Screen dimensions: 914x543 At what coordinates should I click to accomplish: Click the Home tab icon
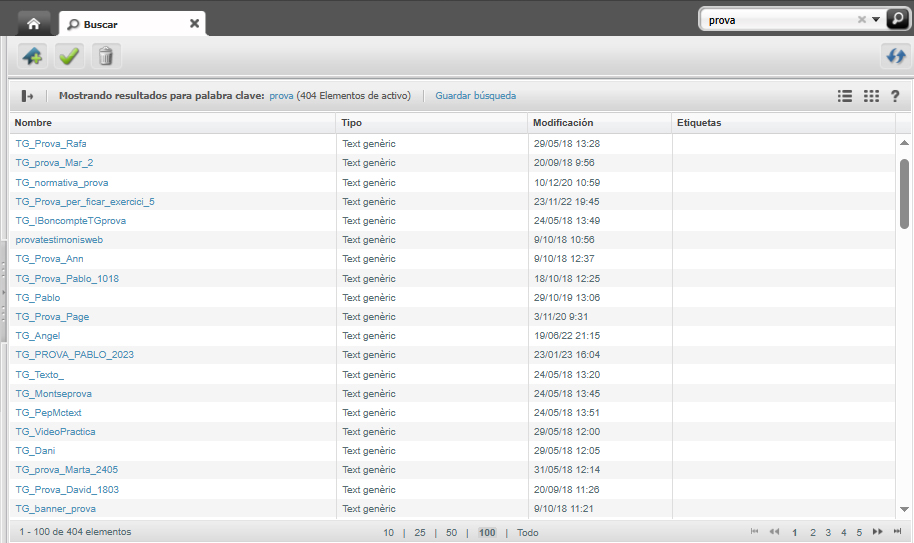(33, 23)
